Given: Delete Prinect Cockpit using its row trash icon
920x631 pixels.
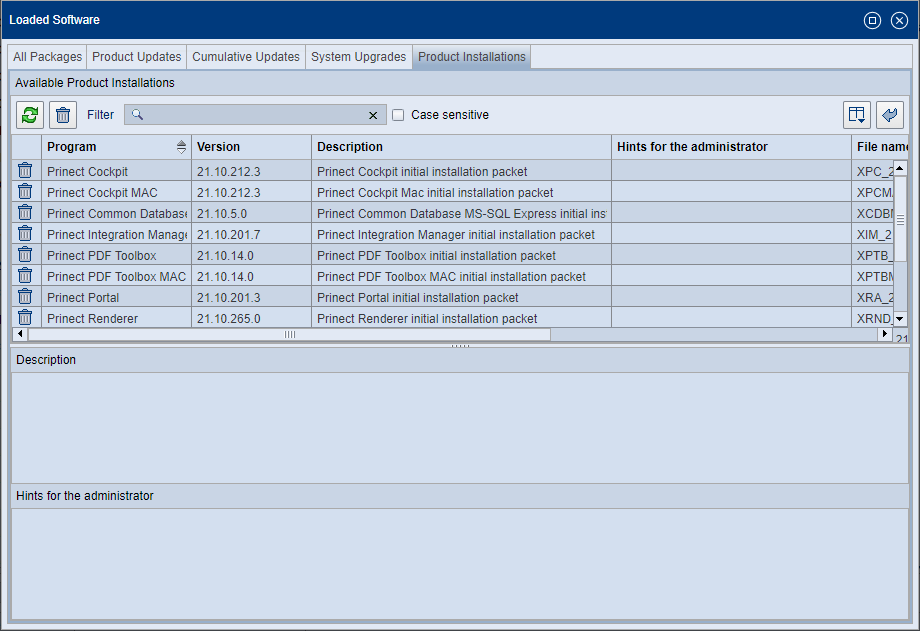Looking at the screenshot, I should tap(24, 171).
